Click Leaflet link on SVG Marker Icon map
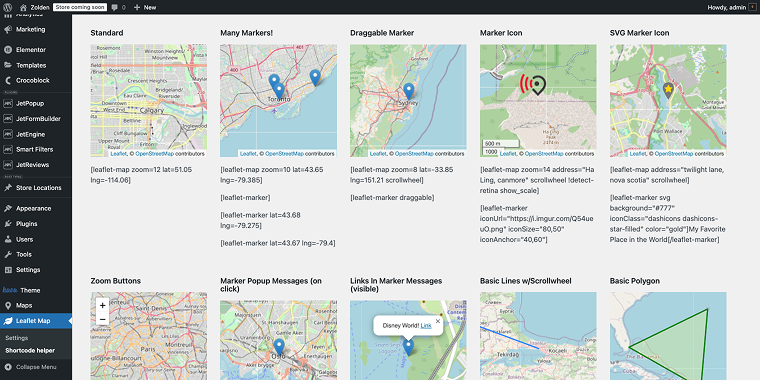The height and width of the screenshot is (380, 760). click(x=638, y=154)
